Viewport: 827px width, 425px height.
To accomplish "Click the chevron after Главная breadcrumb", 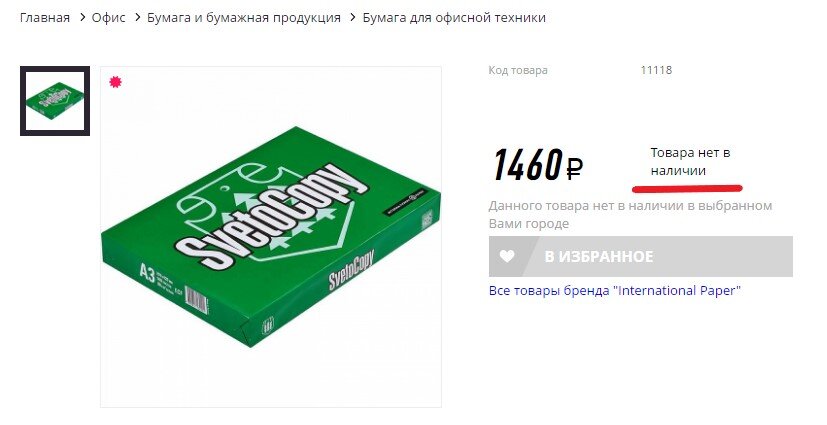I will coord(82,17).
